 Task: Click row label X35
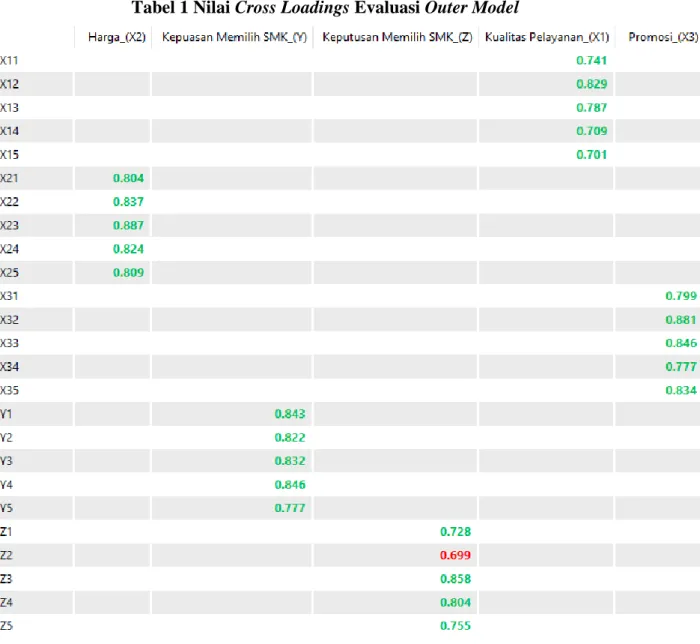(9, 391)
